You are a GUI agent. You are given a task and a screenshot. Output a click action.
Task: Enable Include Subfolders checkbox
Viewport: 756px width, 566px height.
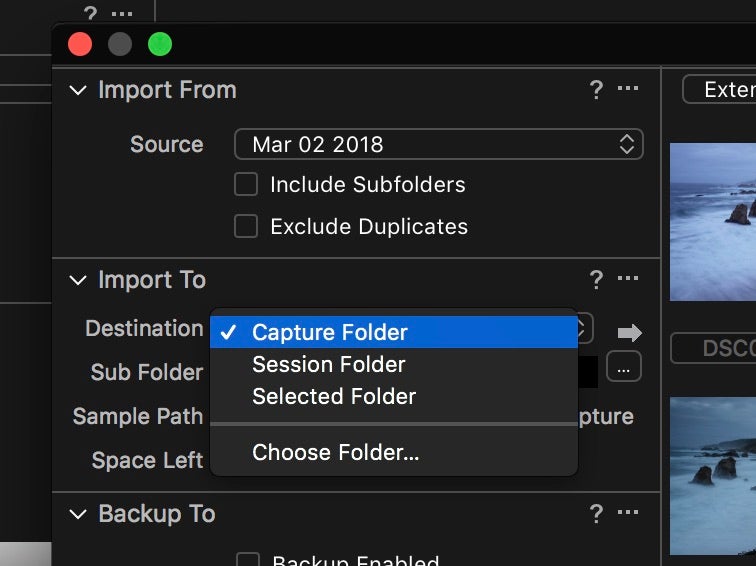pyautogui.click(x=246, y=184)
